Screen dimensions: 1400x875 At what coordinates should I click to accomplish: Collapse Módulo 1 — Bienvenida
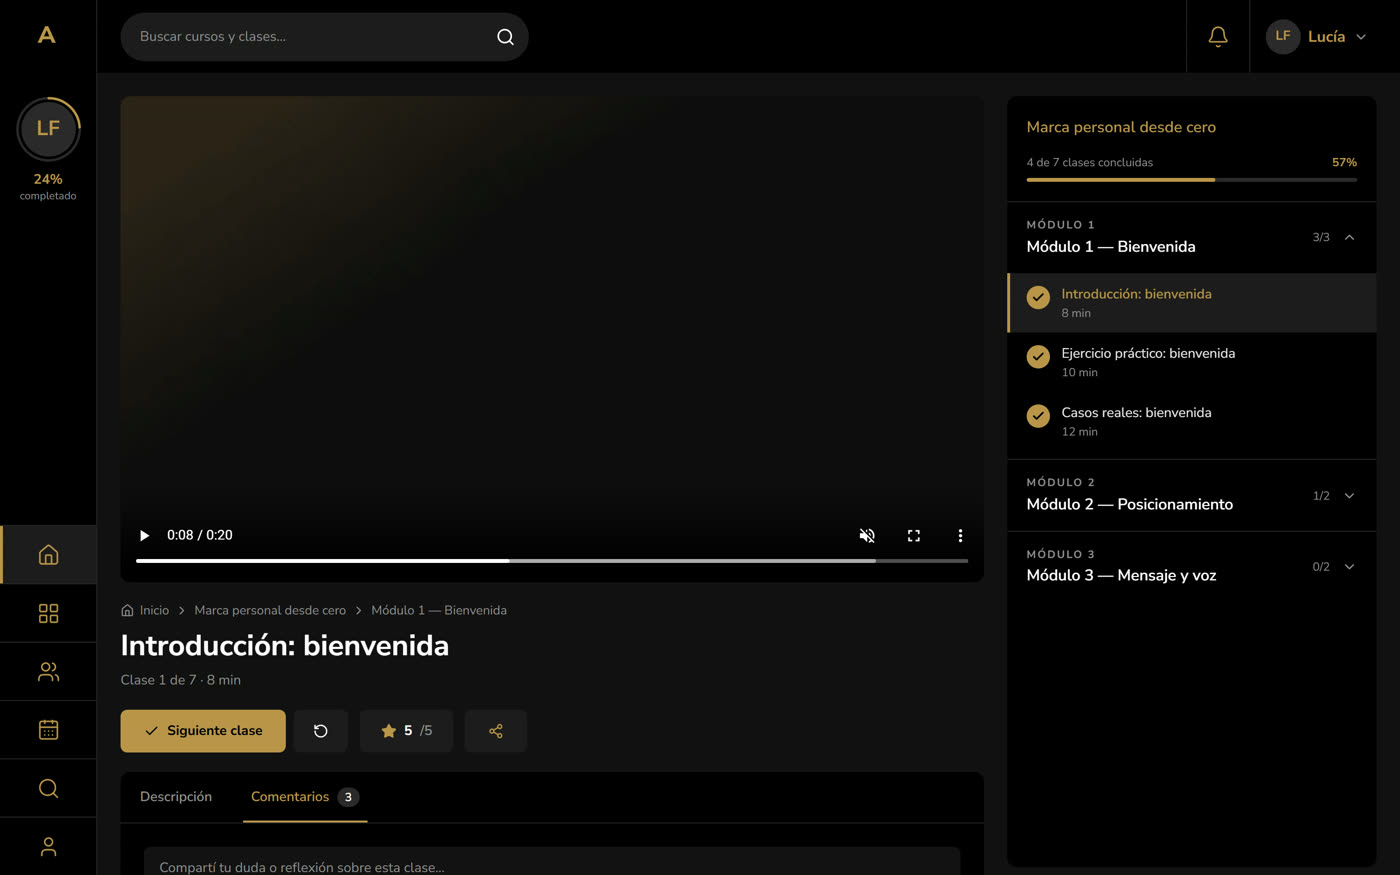(x=1191, y=238)
